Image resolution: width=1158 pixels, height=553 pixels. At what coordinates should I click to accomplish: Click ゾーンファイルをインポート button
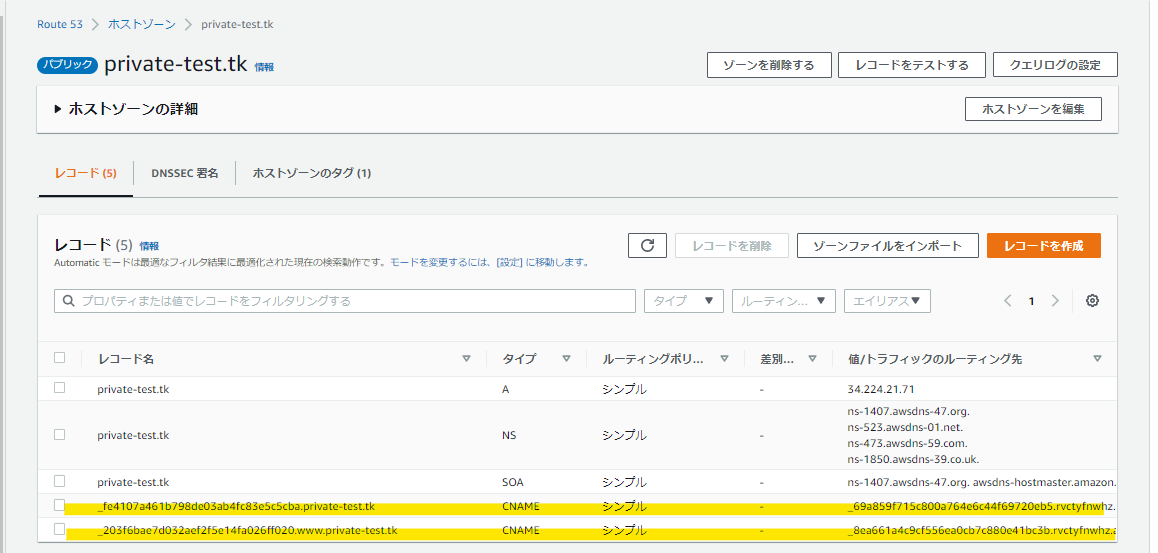pos(888,246)
